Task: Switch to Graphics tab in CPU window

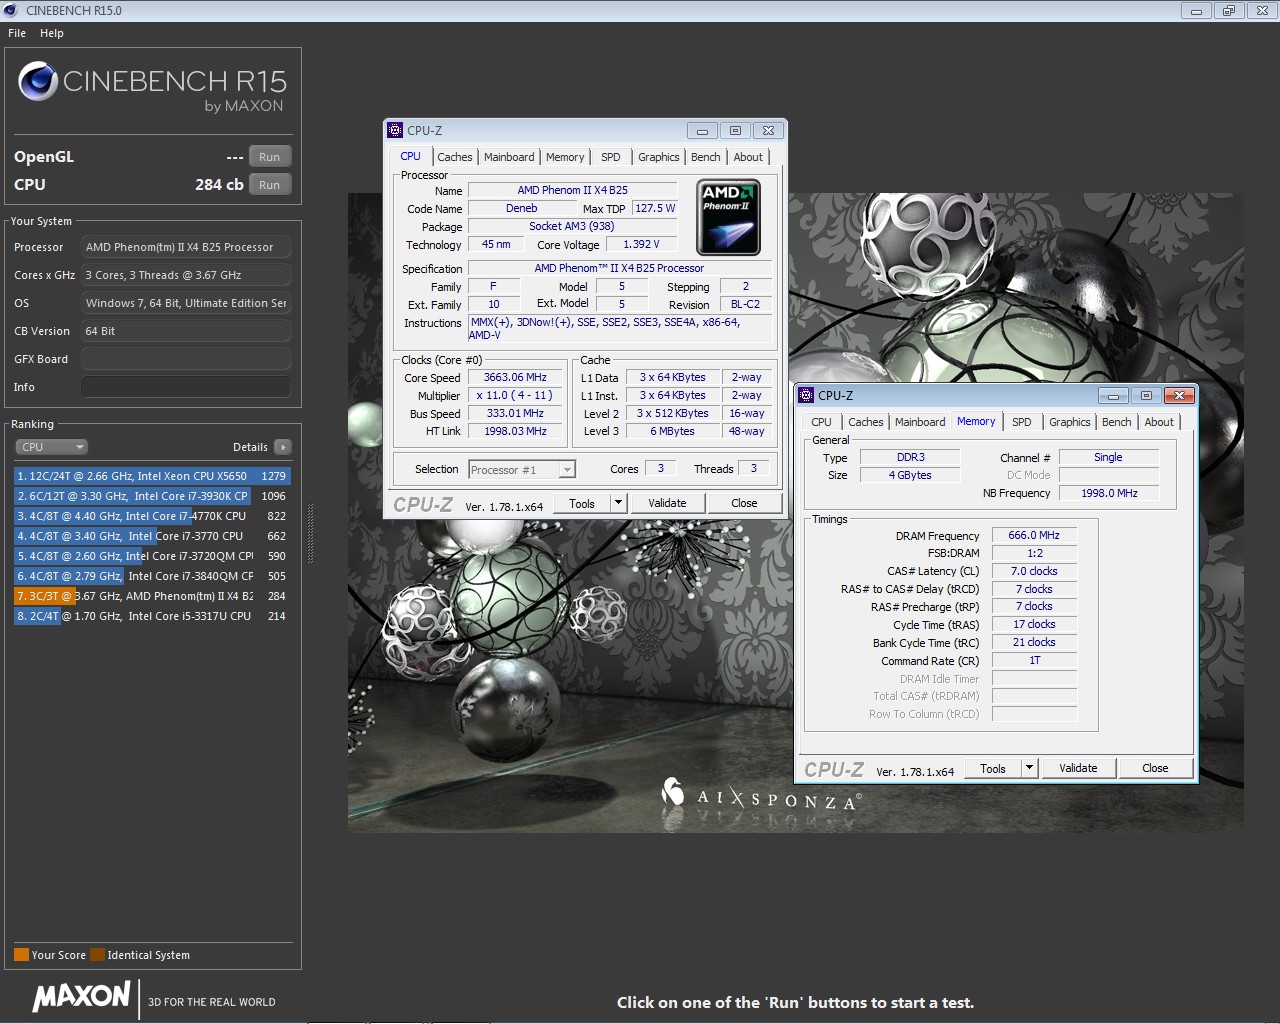Action: [659, 157]
